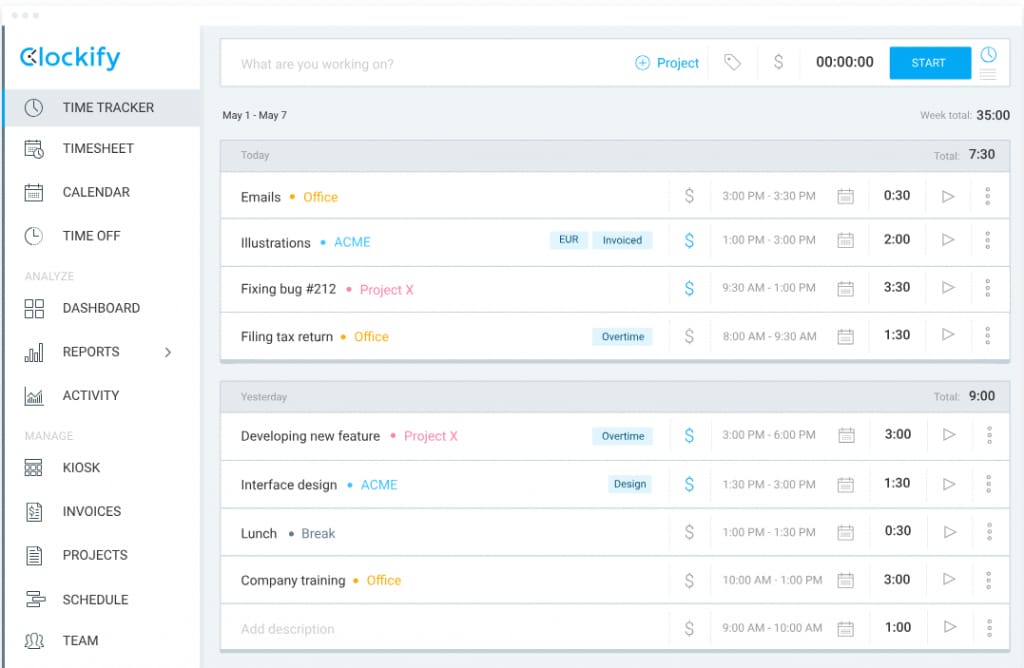This screenshot has width=1024, height=668.
Task: Resume timer for Illustrations entry
Action: click(948, 240)
